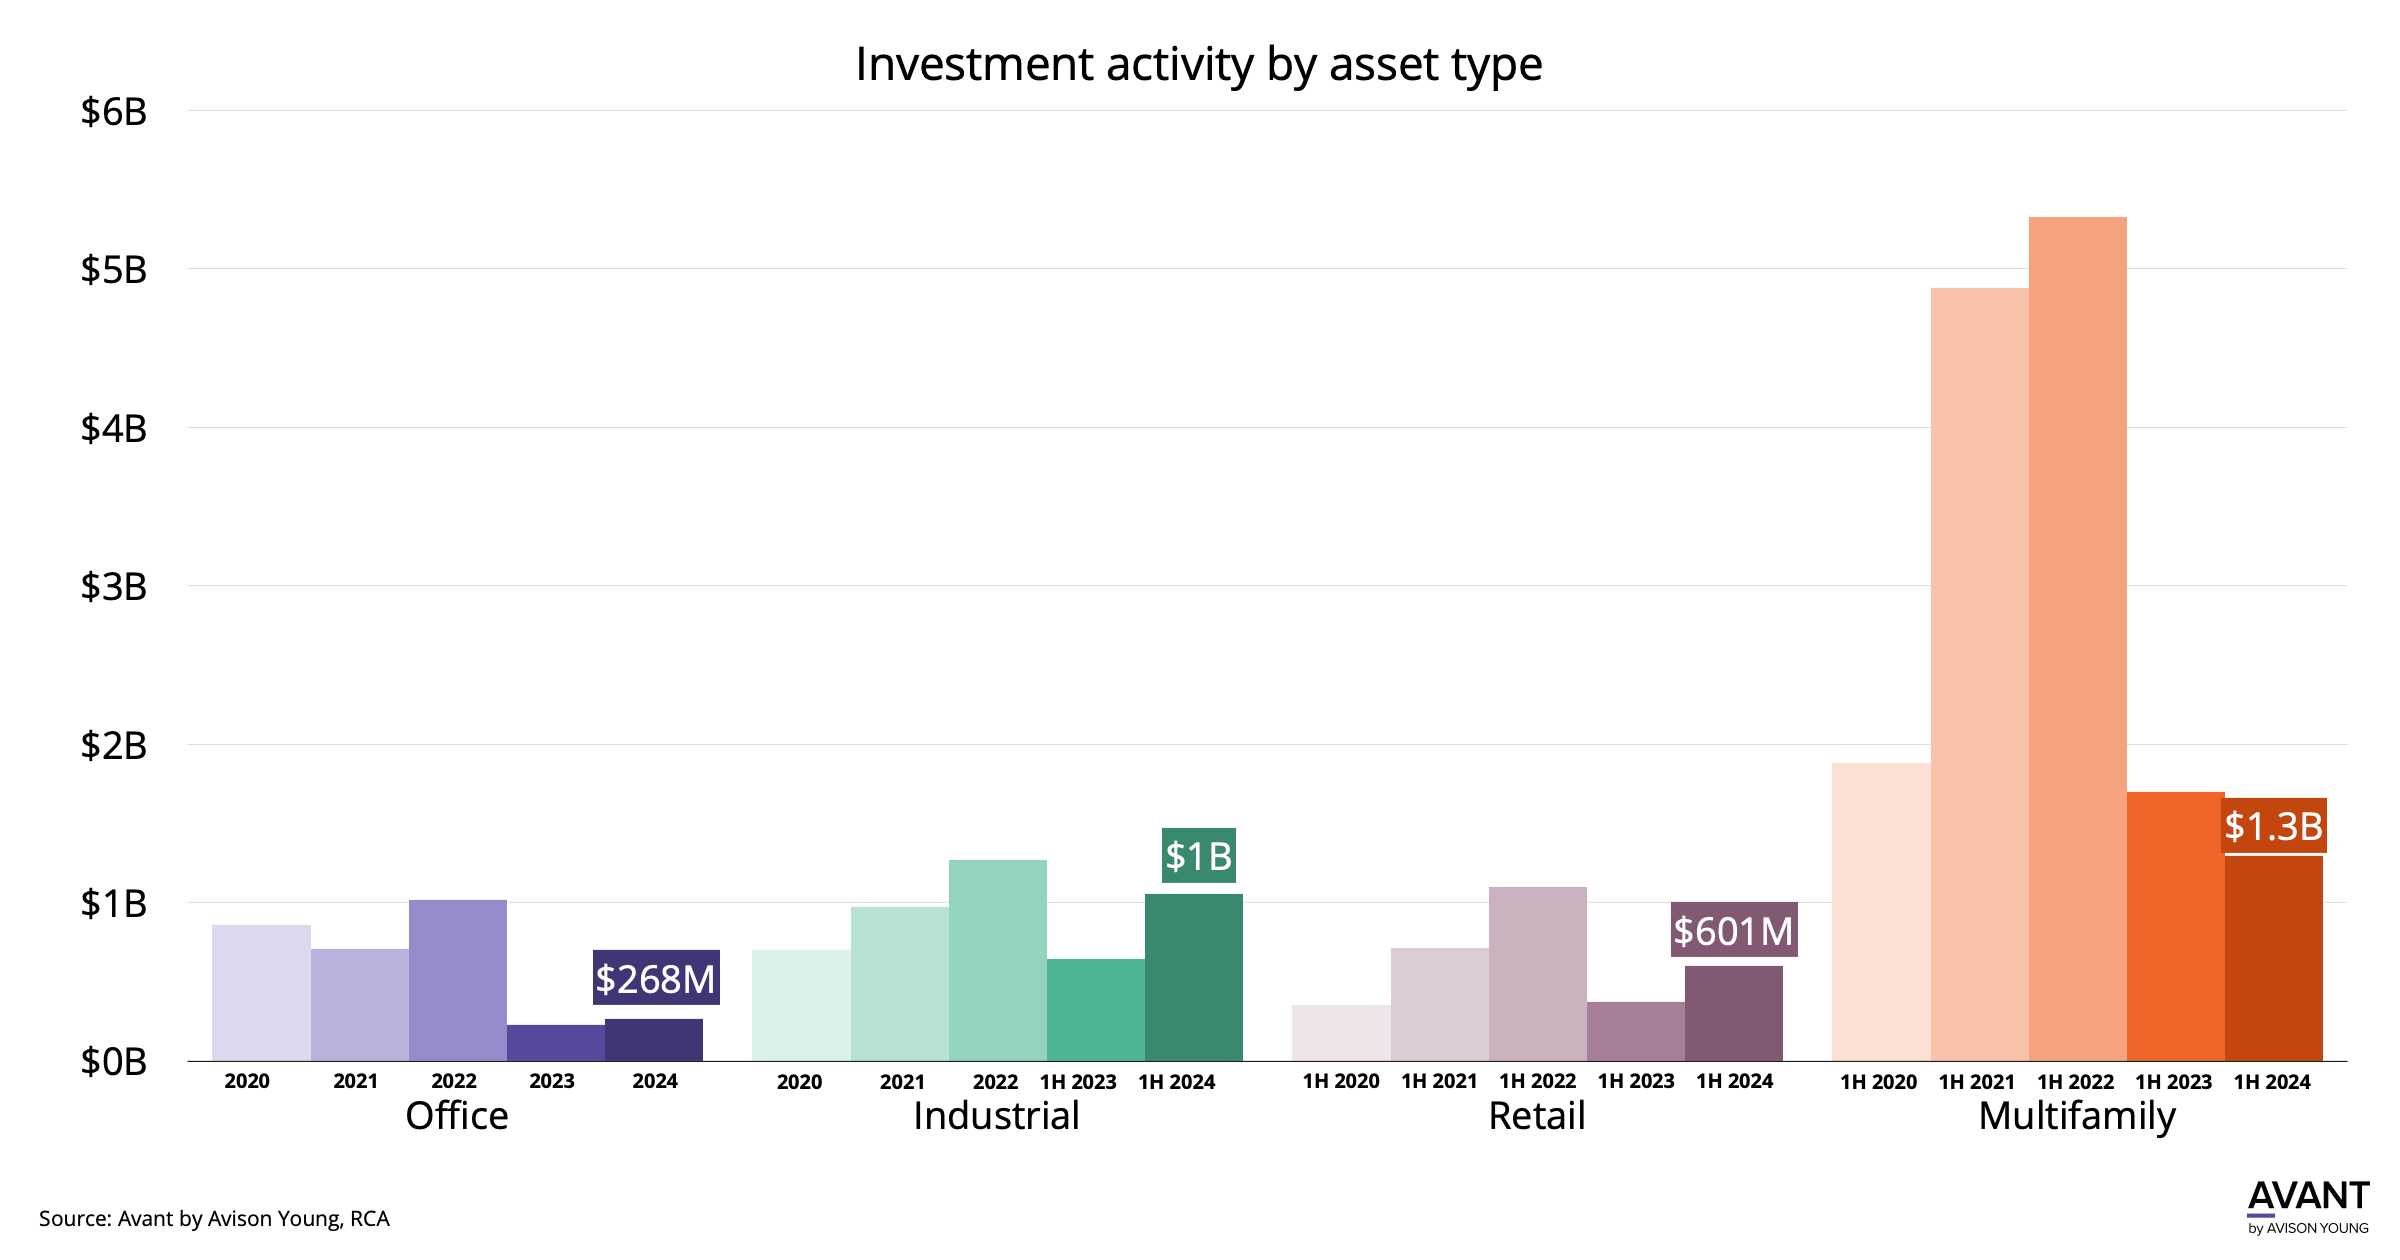Select the Office 2022 purple bar
Image resolution: width=2400 pixels, height=1260 pixels.
coord(457,980)
